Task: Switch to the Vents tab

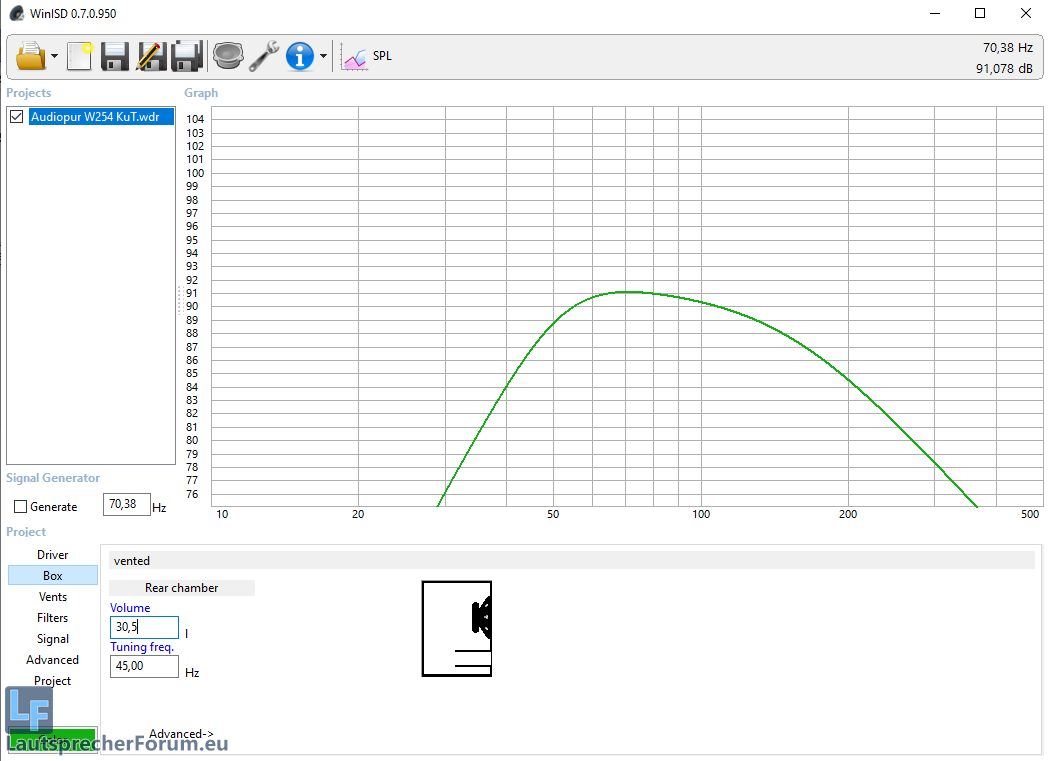Action: point(53,597)
